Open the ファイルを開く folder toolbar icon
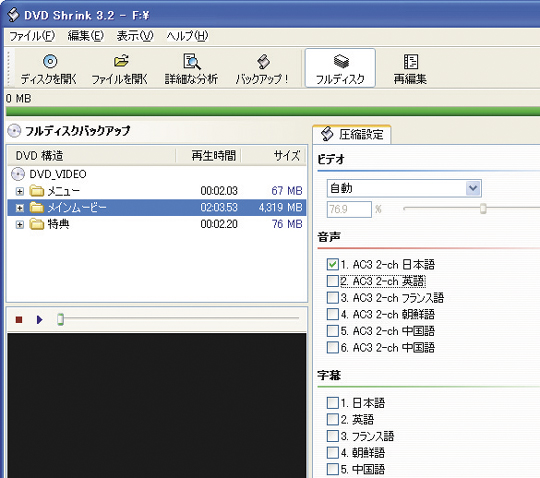540x478 pixels. coord(121,61)
